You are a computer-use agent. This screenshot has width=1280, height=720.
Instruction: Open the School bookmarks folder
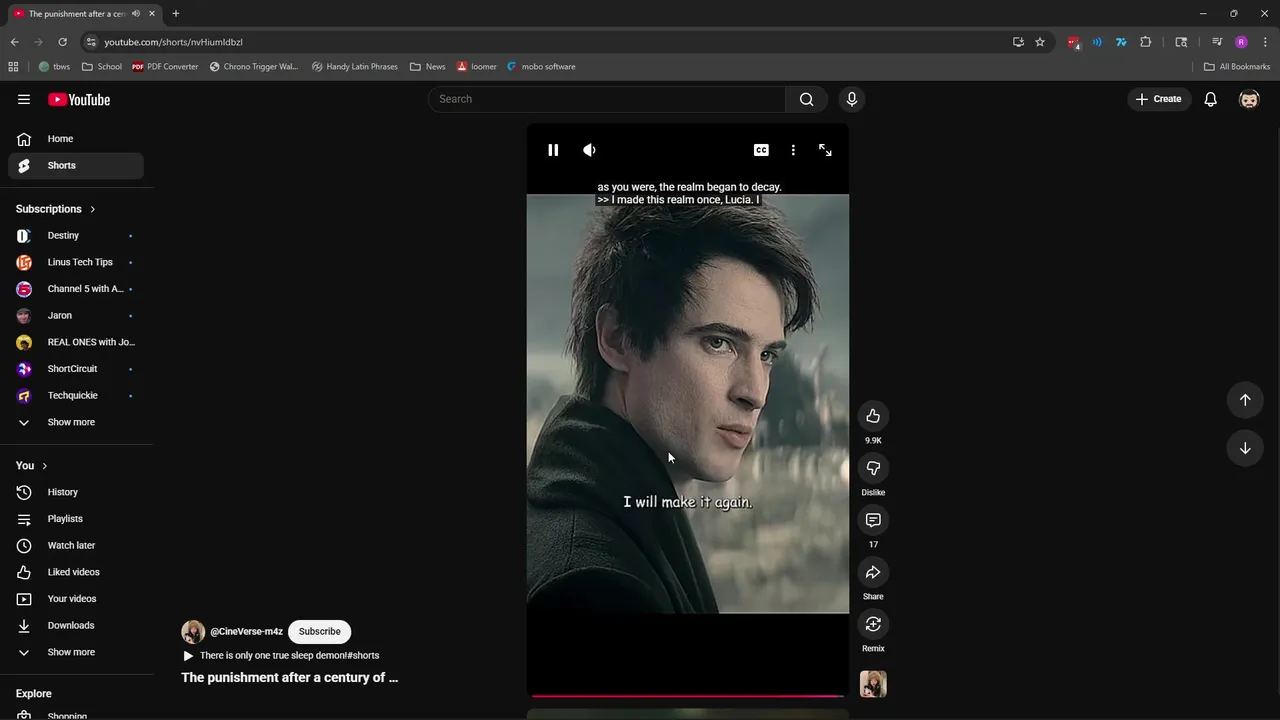(102, 67)
